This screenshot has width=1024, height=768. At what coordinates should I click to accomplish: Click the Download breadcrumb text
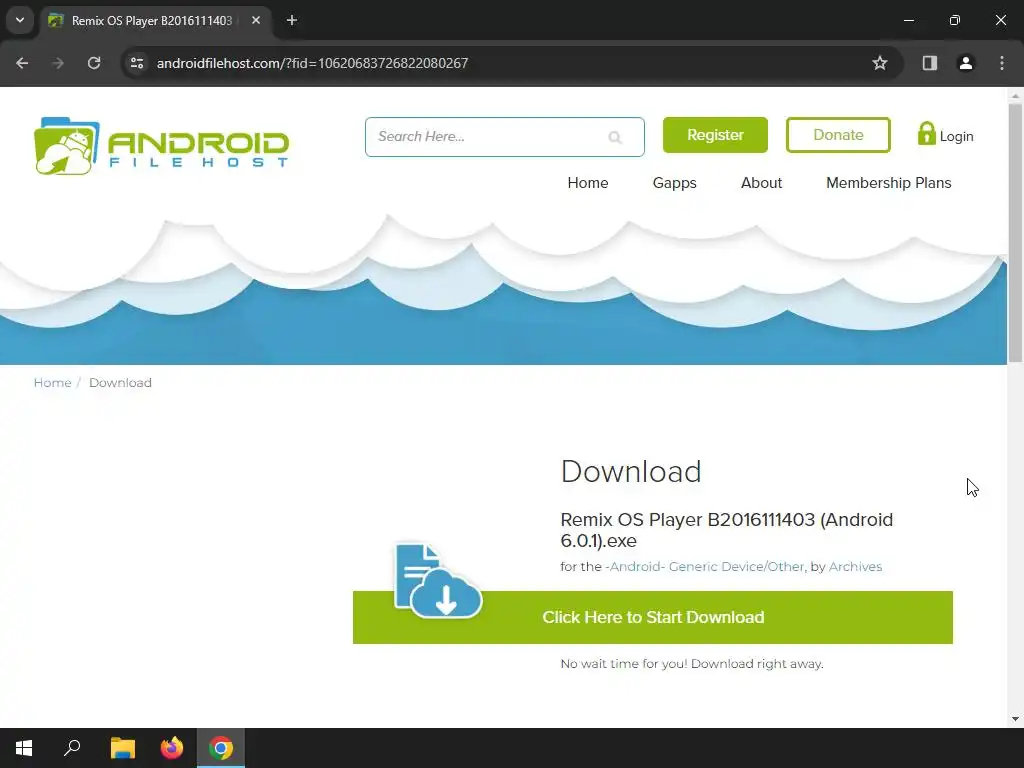[120, 383]
